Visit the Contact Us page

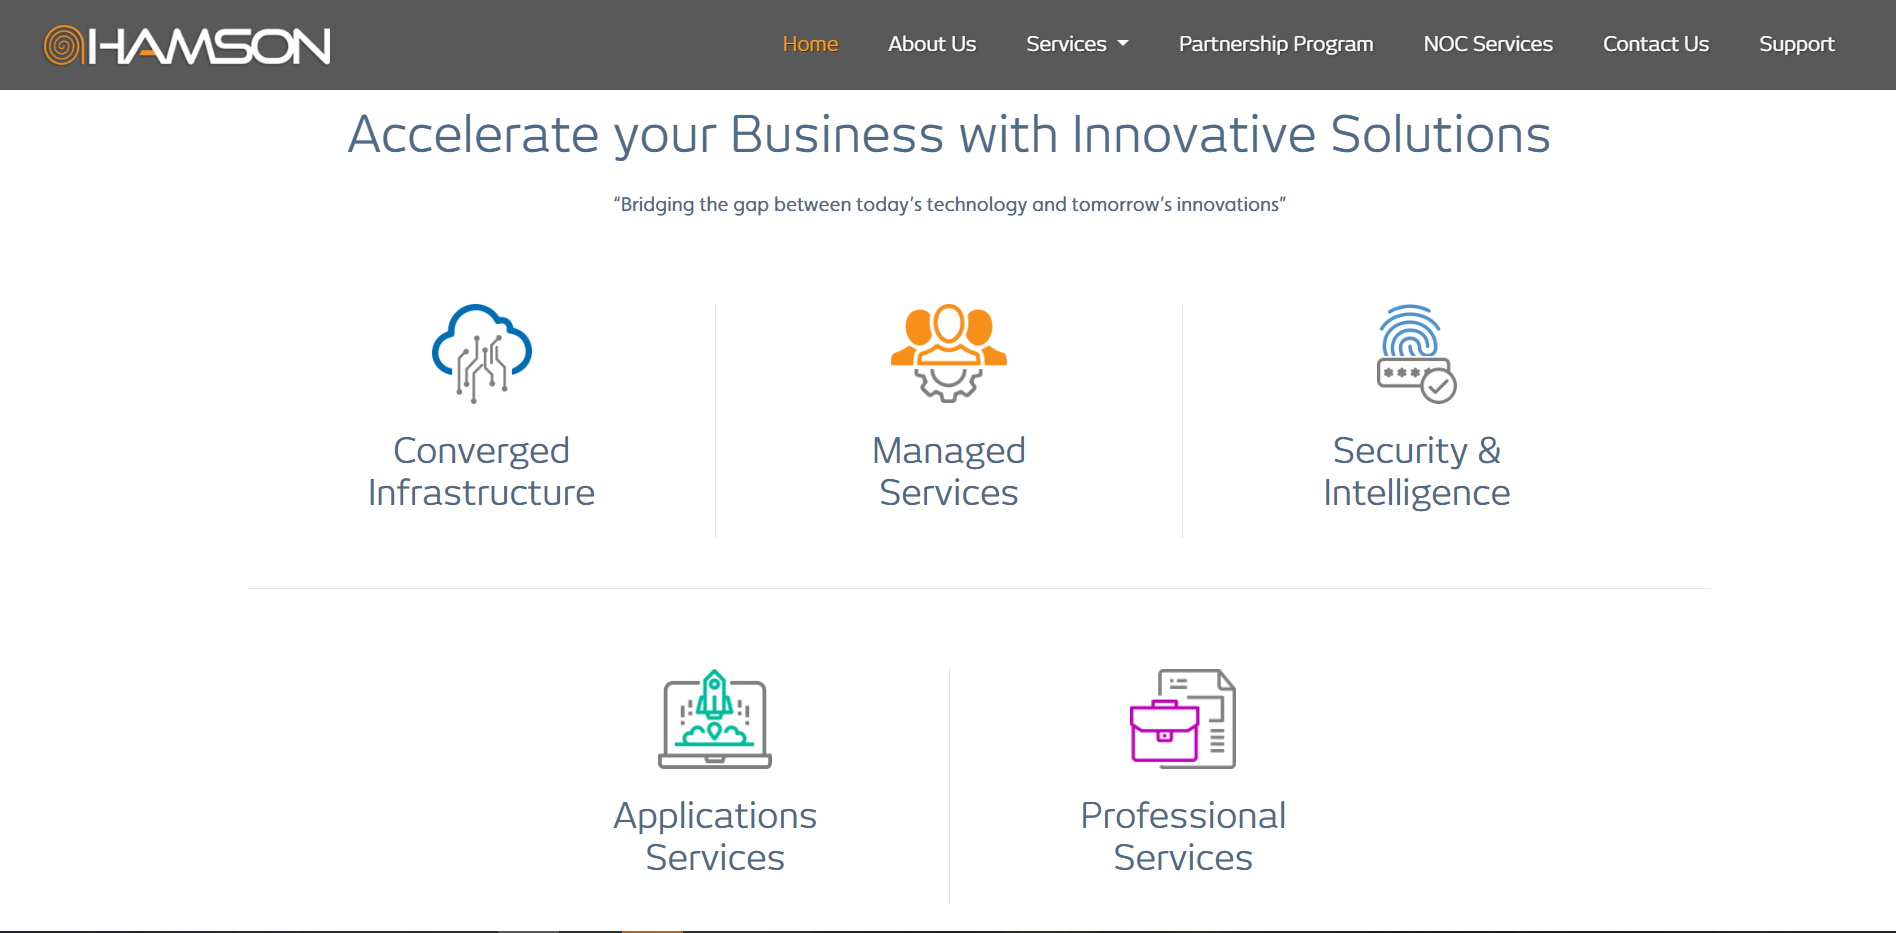[x=1656, y=44]
